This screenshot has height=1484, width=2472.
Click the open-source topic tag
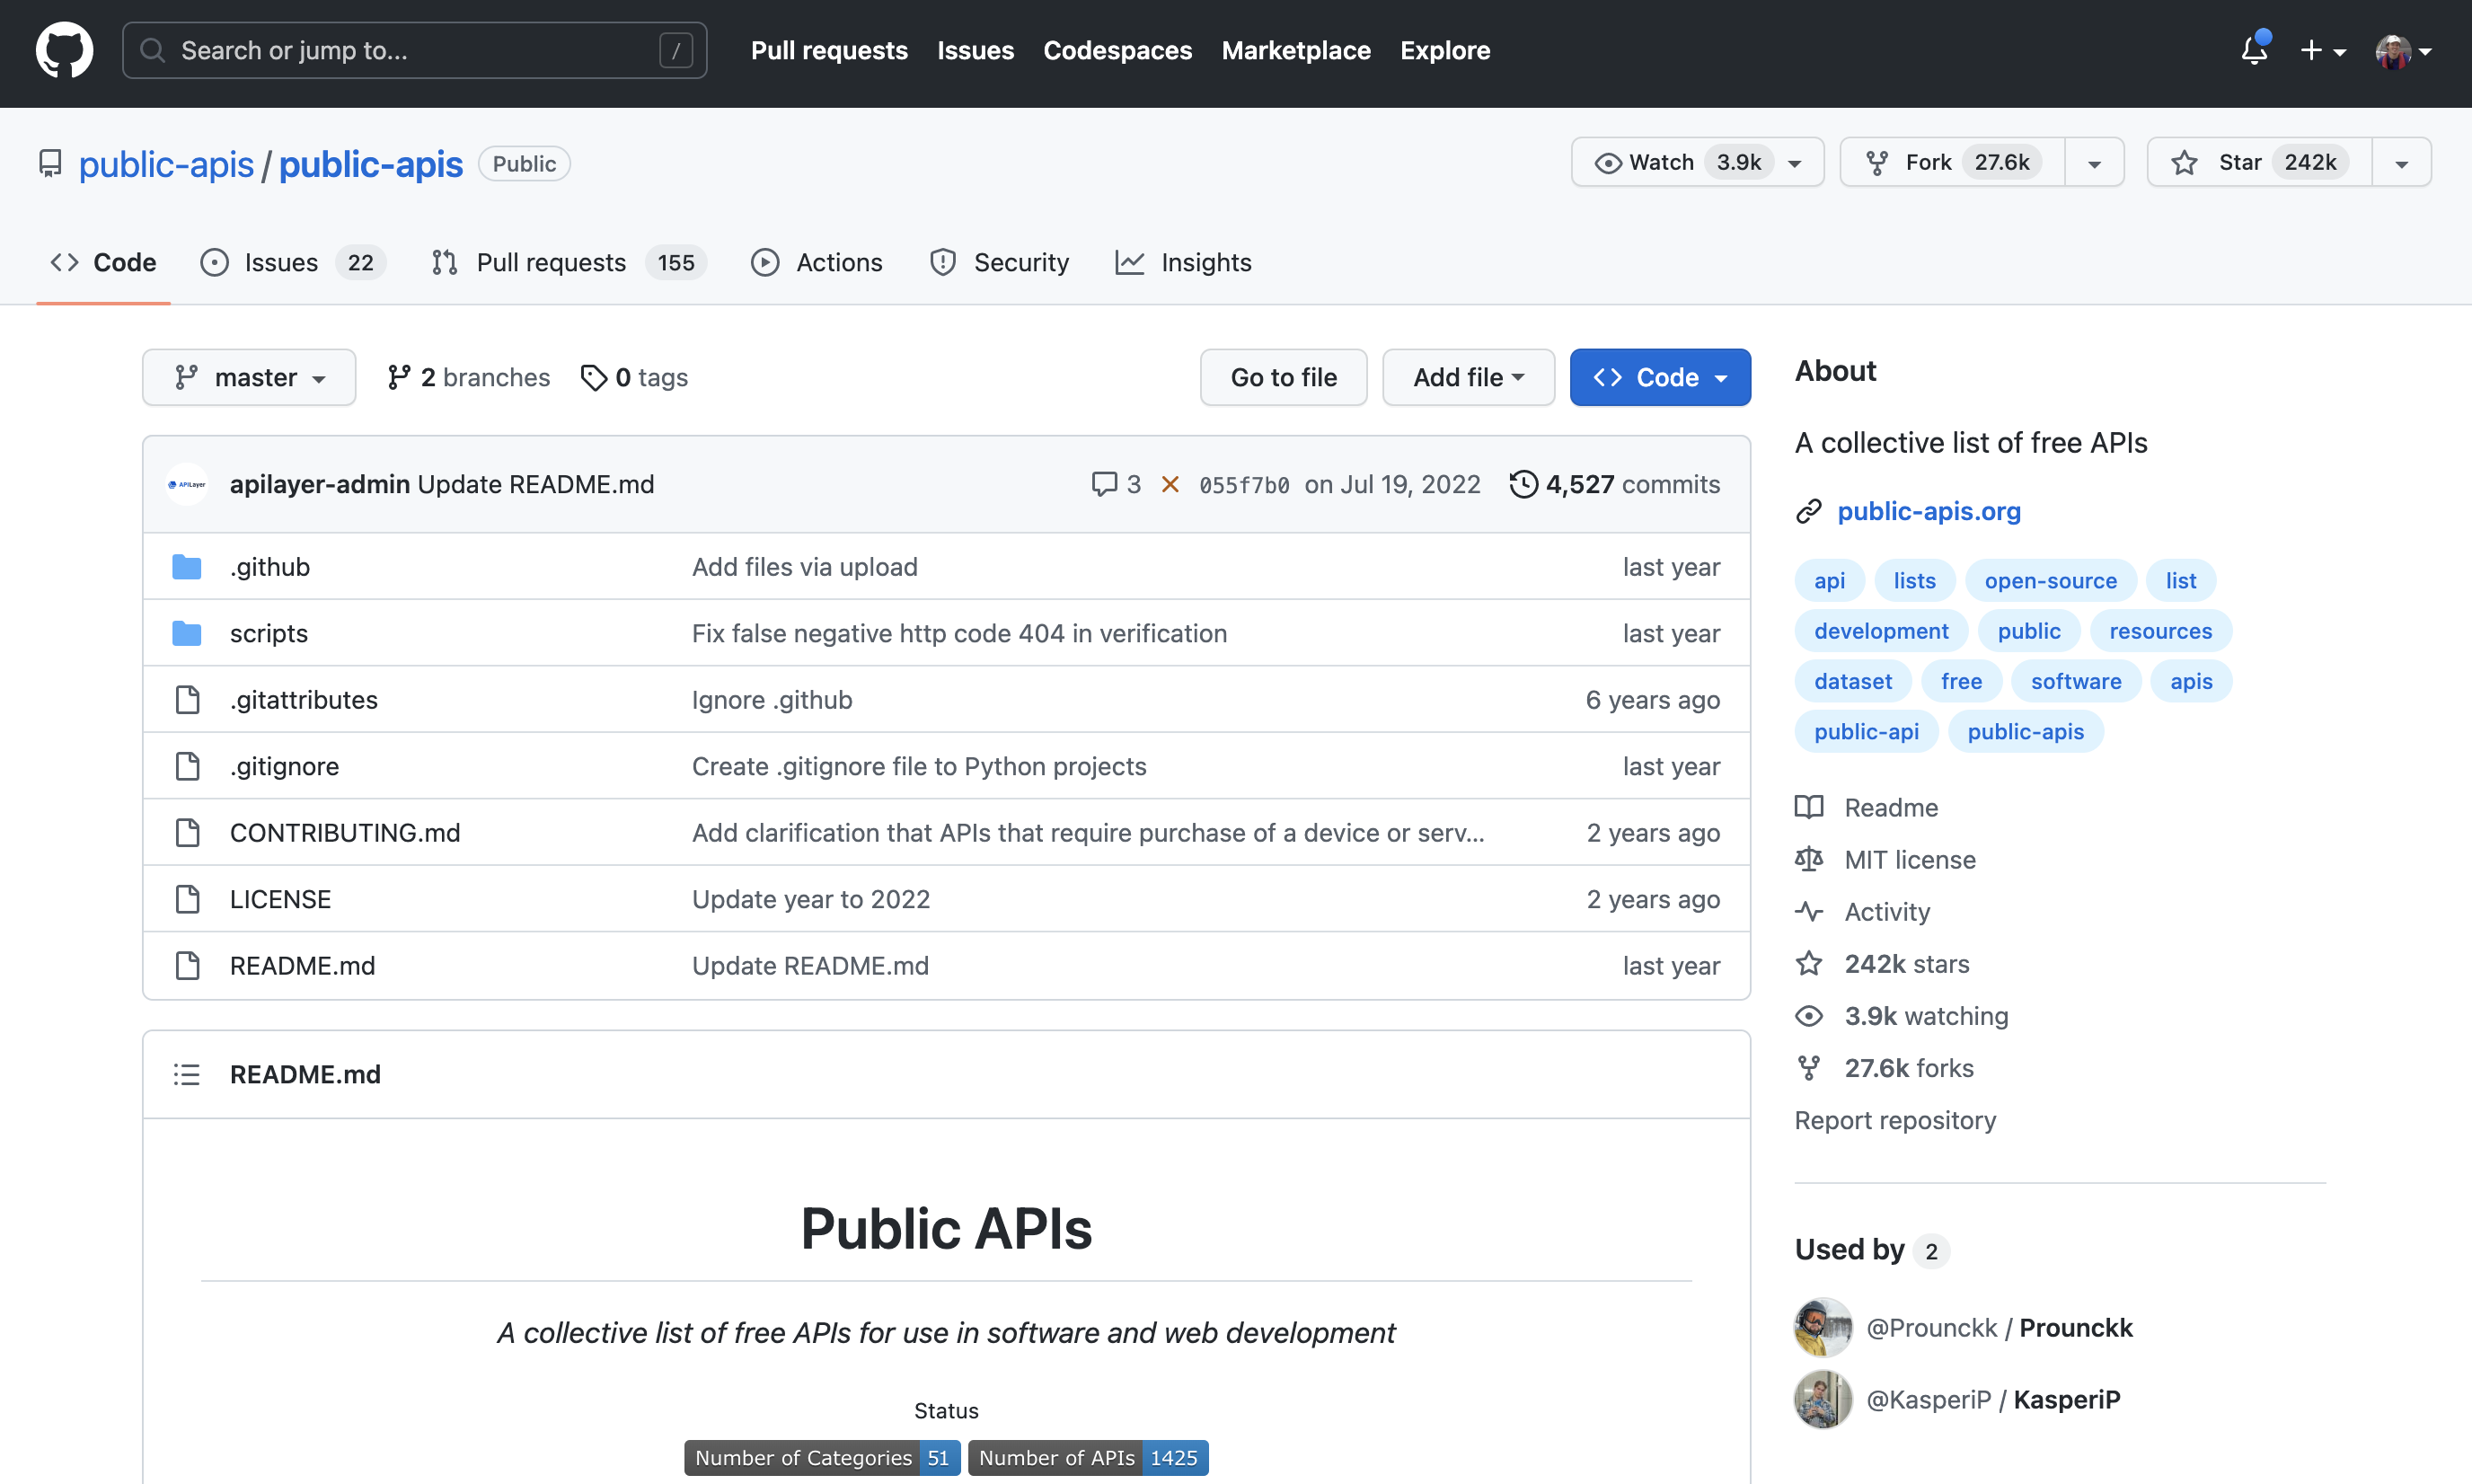2050,580
